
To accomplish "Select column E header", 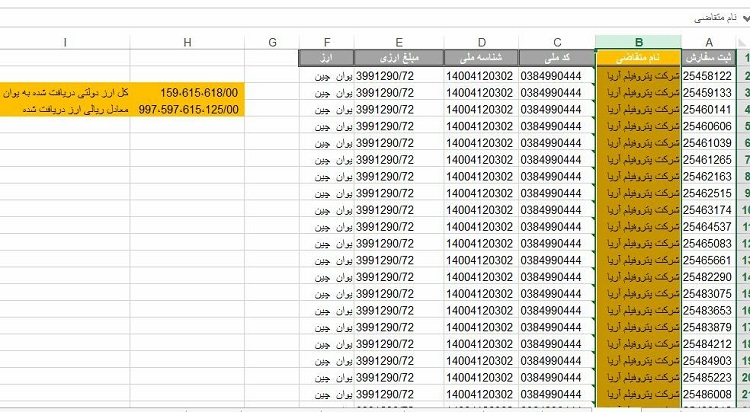I will [399, 41].
